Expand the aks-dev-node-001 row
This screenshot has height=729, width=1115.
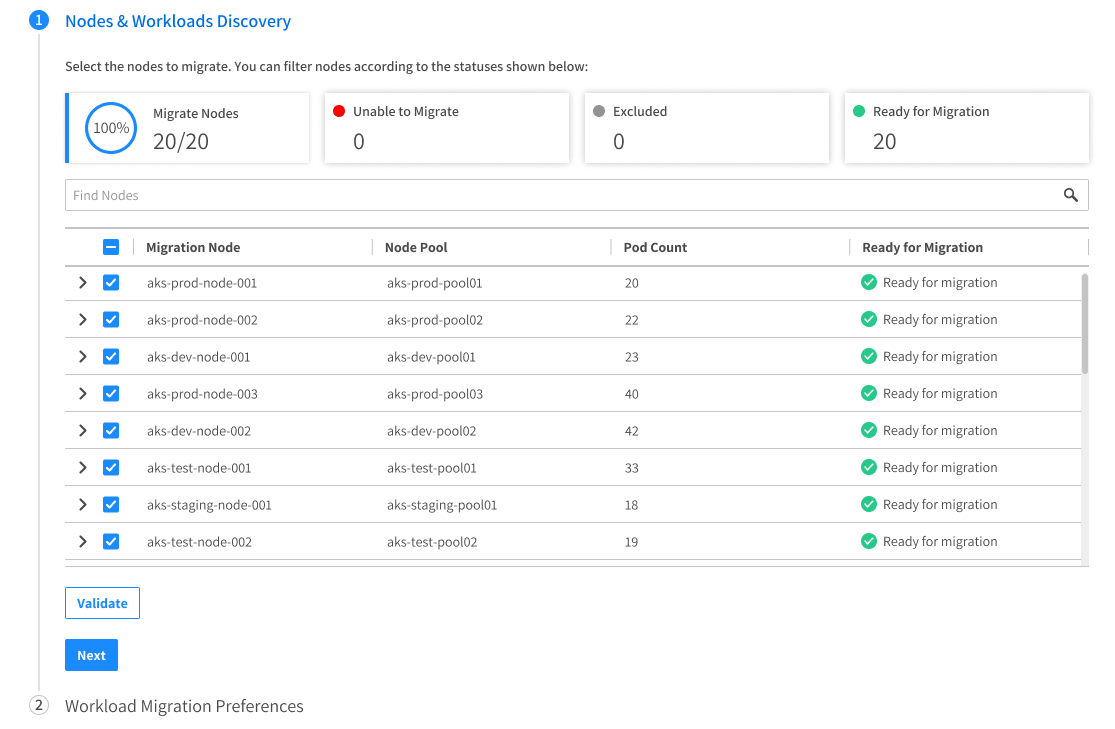(83, 357)
